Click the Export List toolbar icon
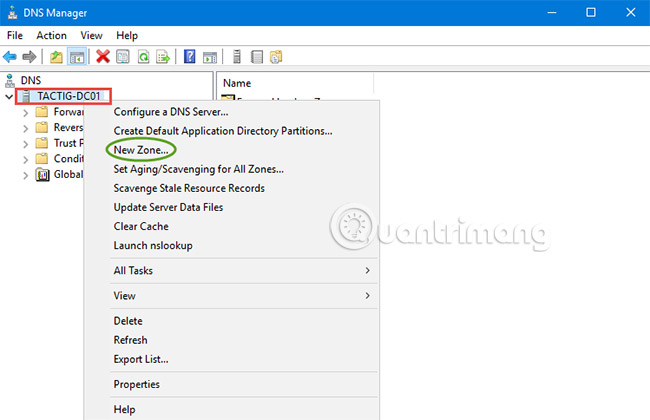 (163, 56)
